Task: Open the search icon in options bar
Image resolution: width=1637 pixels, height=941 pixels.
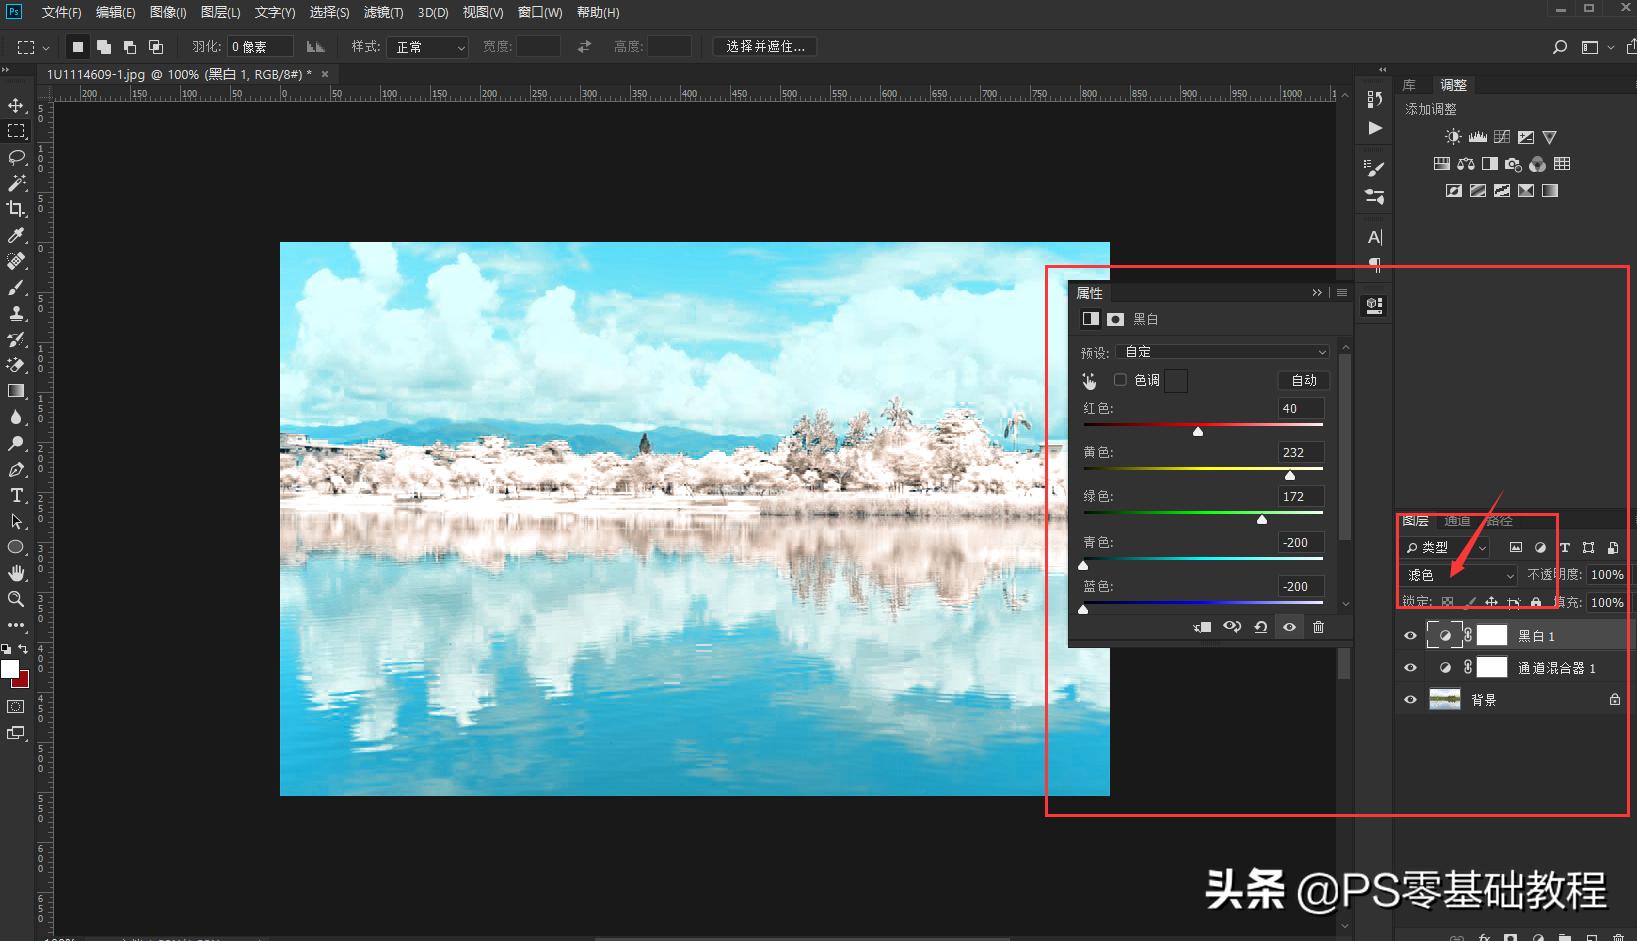Action: [1559, 47]
